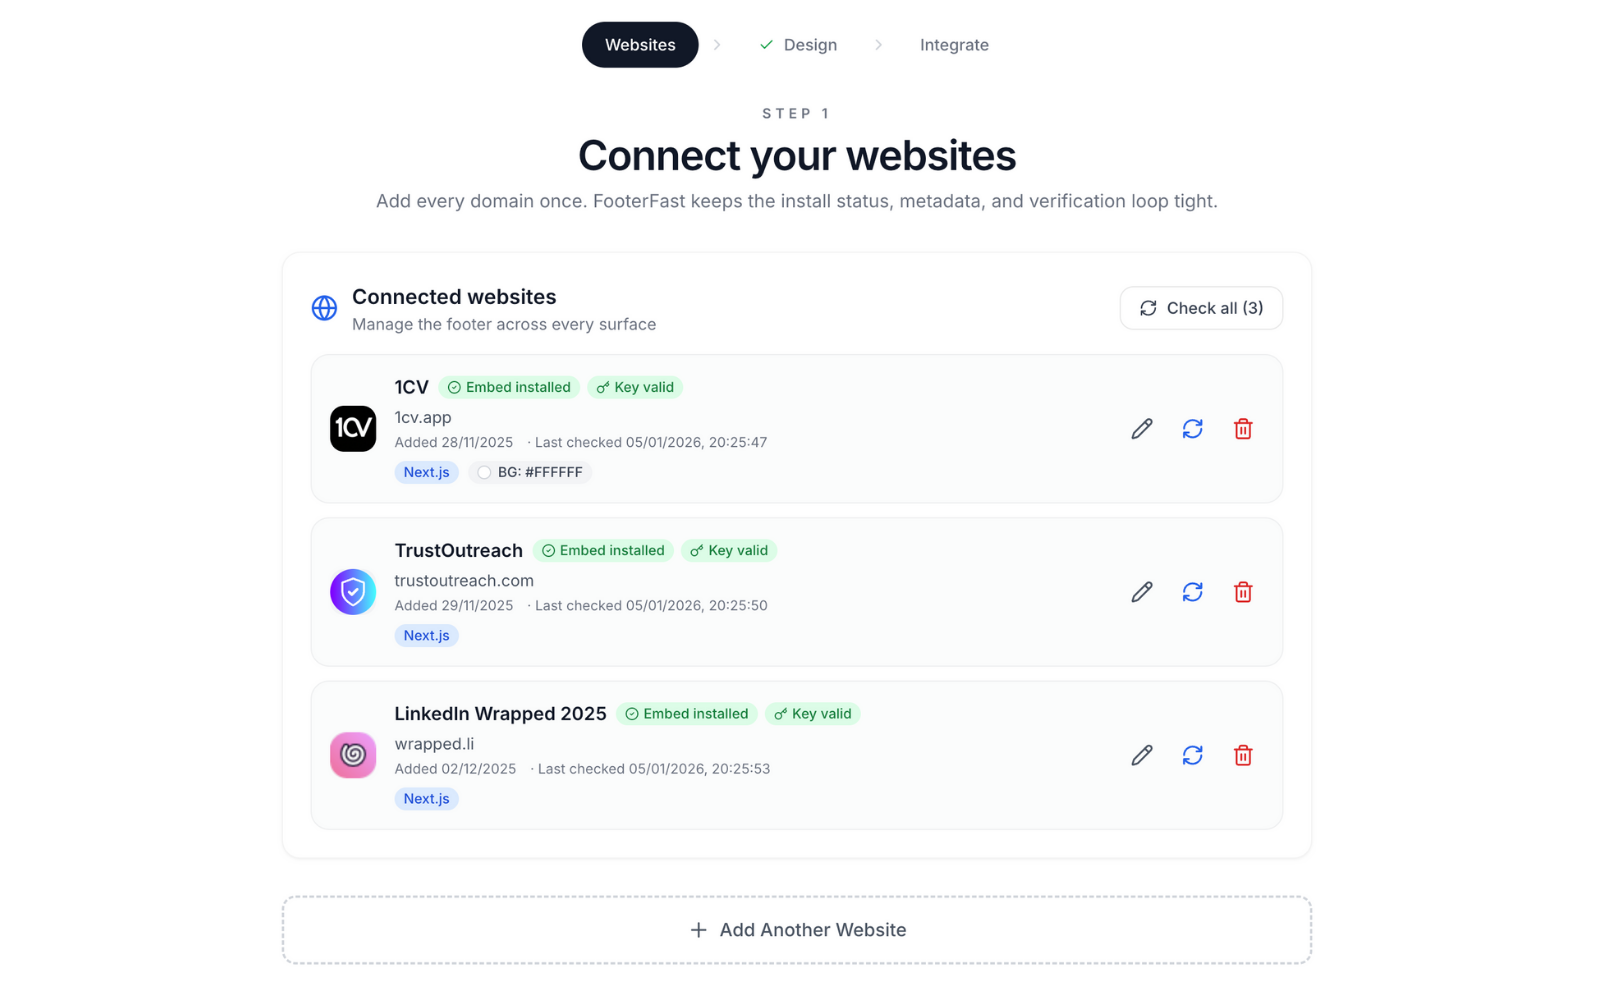Click Add Another Website

pyautogui.click(x=797, y=929)
